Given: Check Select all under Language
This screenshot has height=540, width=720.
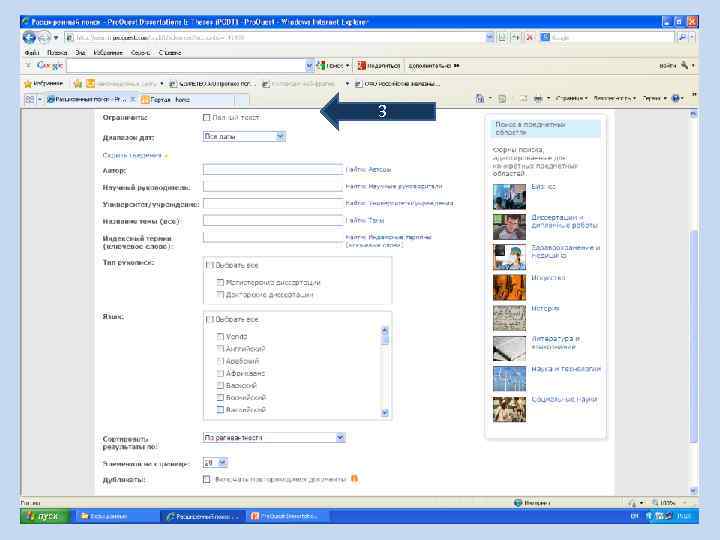Looking at the screenshot, I should [209, 319].
